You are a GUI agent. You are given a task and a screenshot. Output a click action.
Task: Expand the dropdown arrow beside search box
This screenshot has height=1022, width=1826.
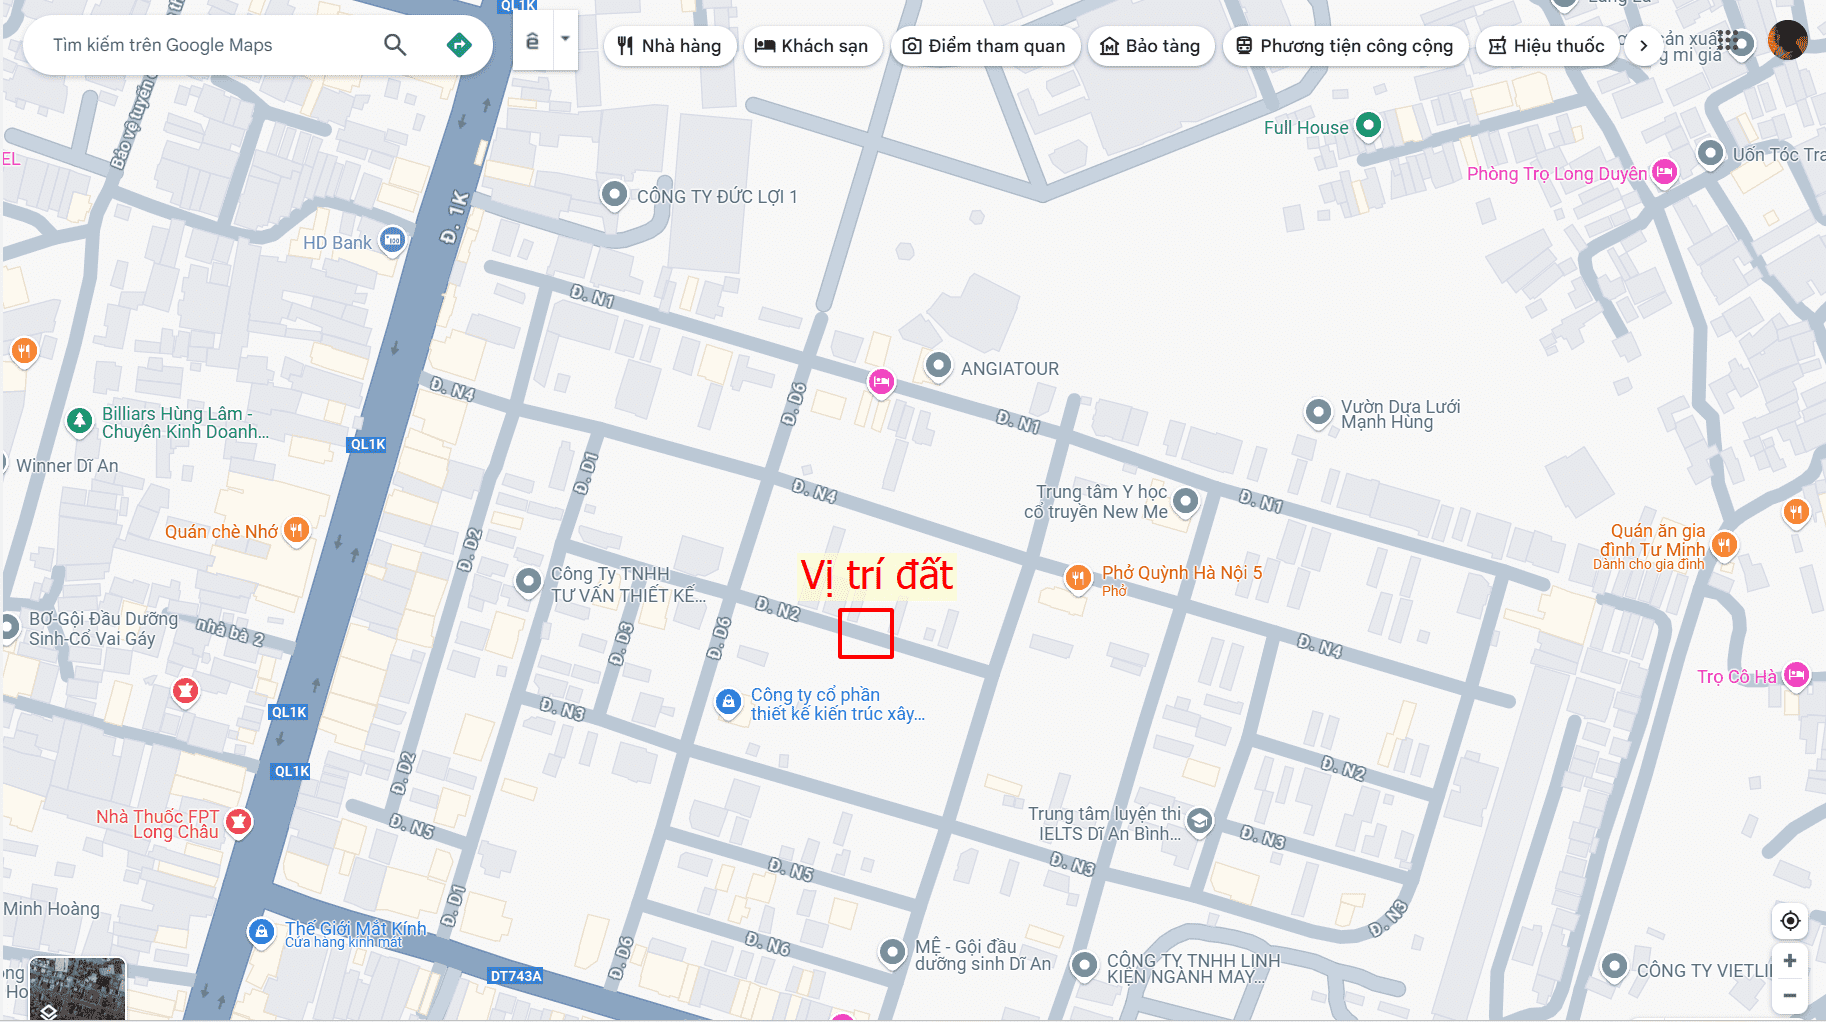565,40
